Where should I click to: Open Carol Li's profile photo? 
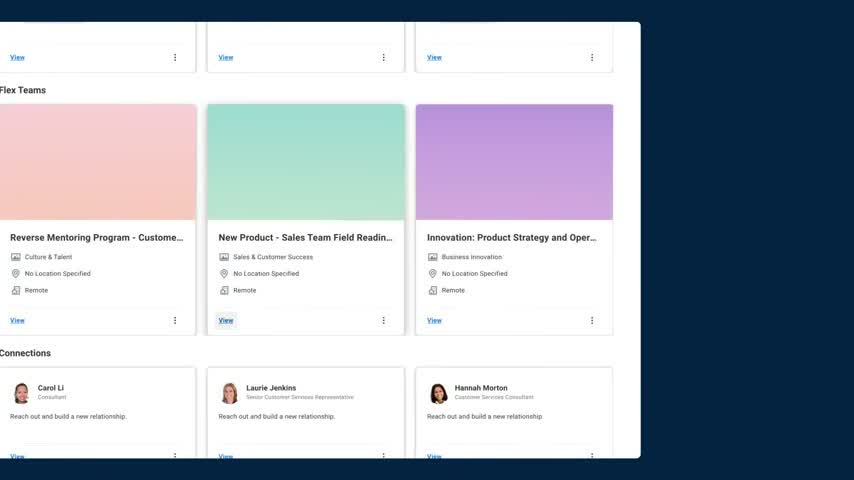21,393
